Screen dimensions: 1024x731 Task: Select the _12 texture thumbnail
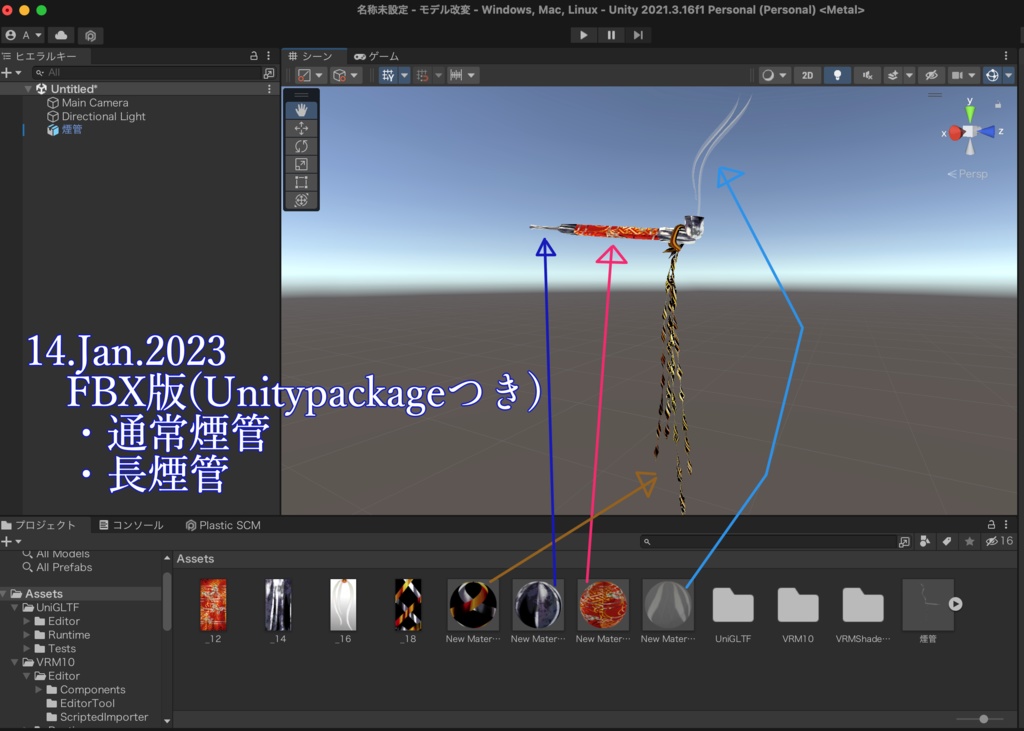pyautogui.click(x=213, y=604)
